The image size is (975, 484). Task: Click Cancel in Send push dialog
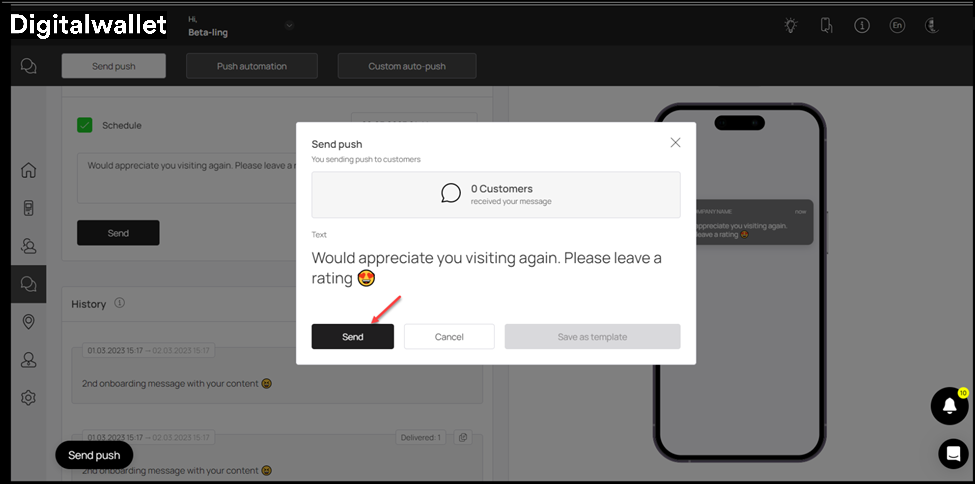449,337
